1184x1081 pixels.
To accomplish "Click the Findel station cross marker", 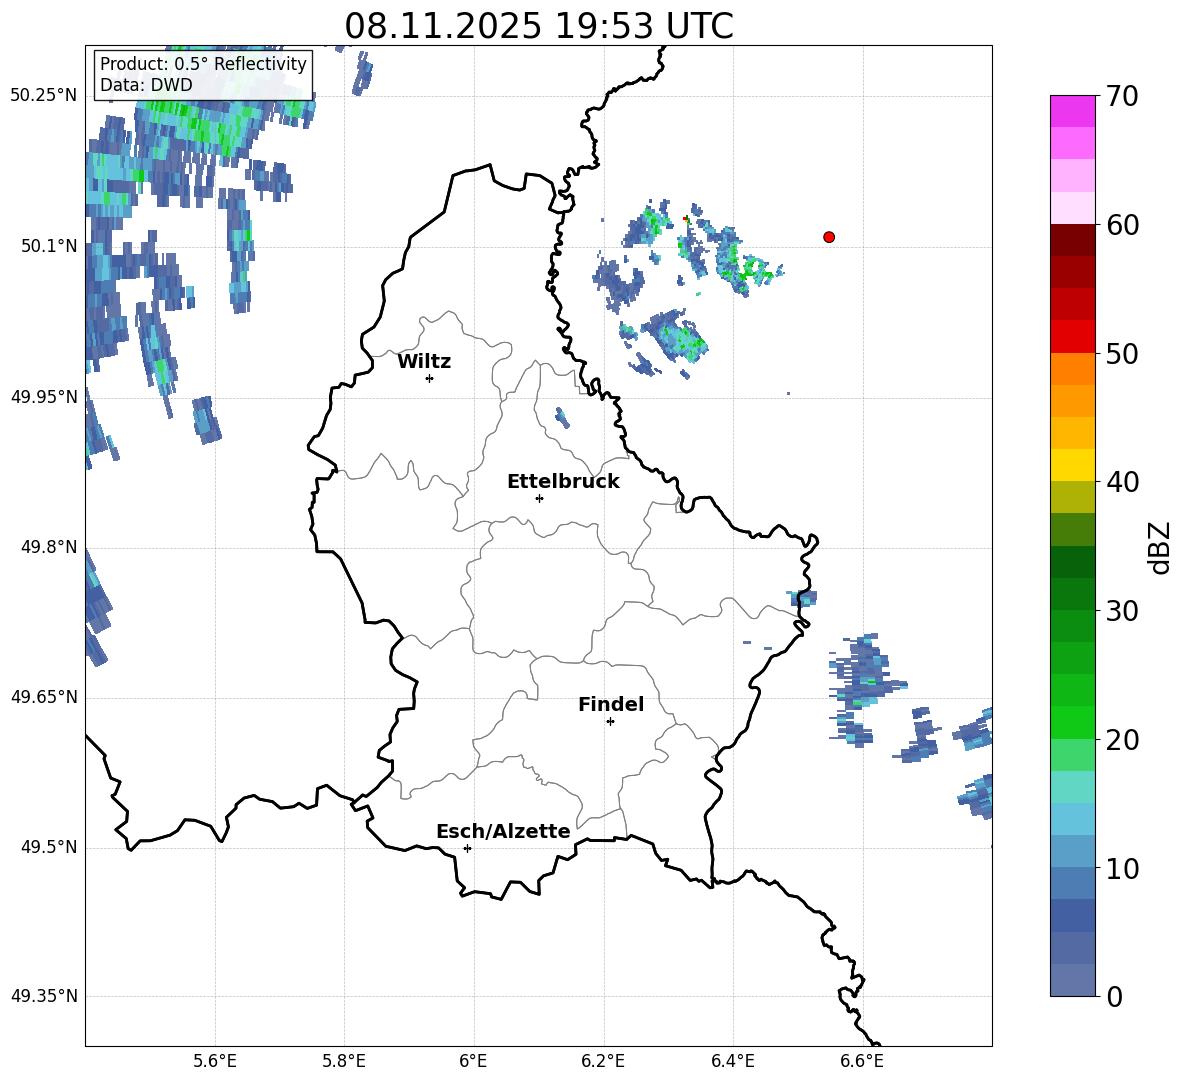I will point(610,722).
